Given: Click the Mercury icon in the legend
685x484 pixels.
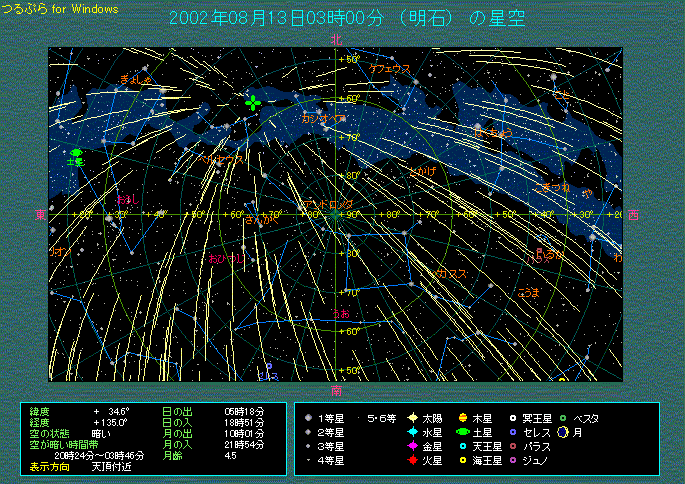Looking at the screenshot, I should (x=412, y=432).
